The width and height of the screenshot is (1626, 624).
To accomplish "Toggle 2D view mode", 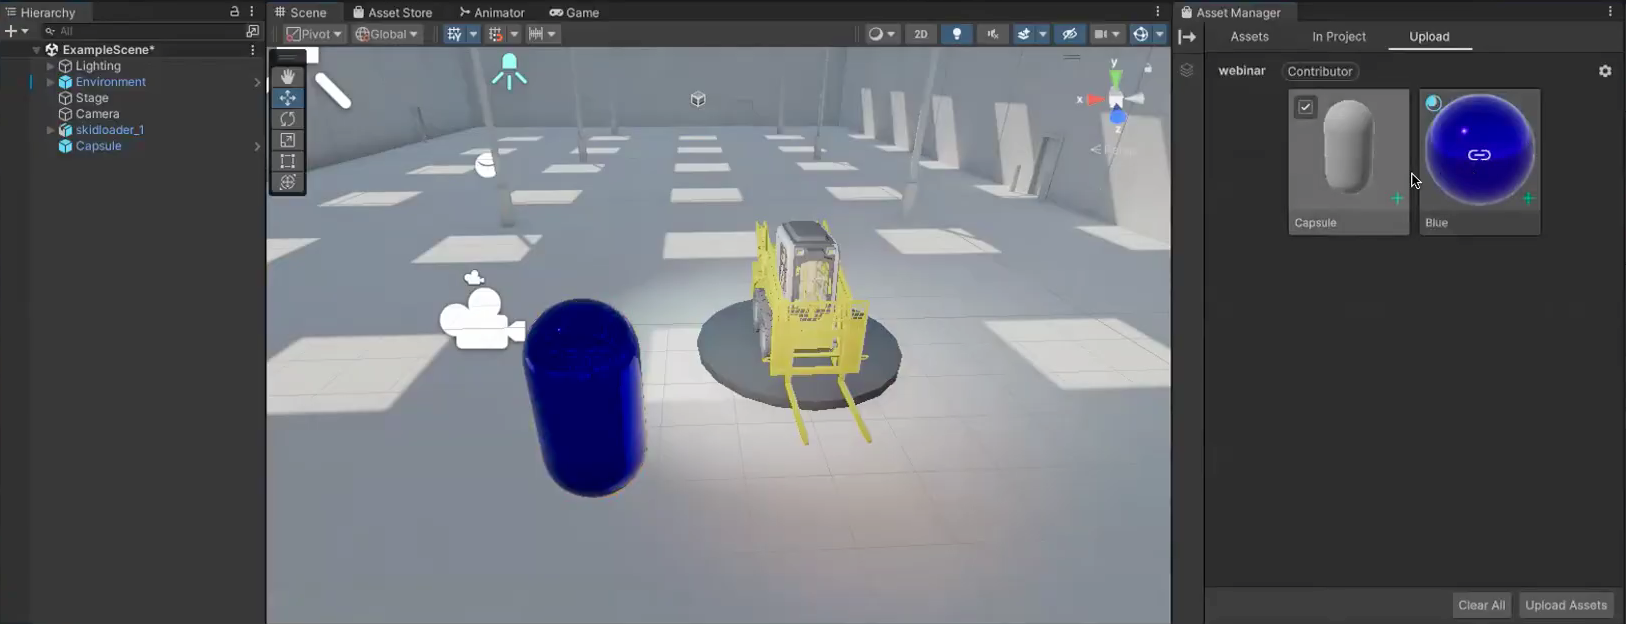I will [x=920, y=34].
